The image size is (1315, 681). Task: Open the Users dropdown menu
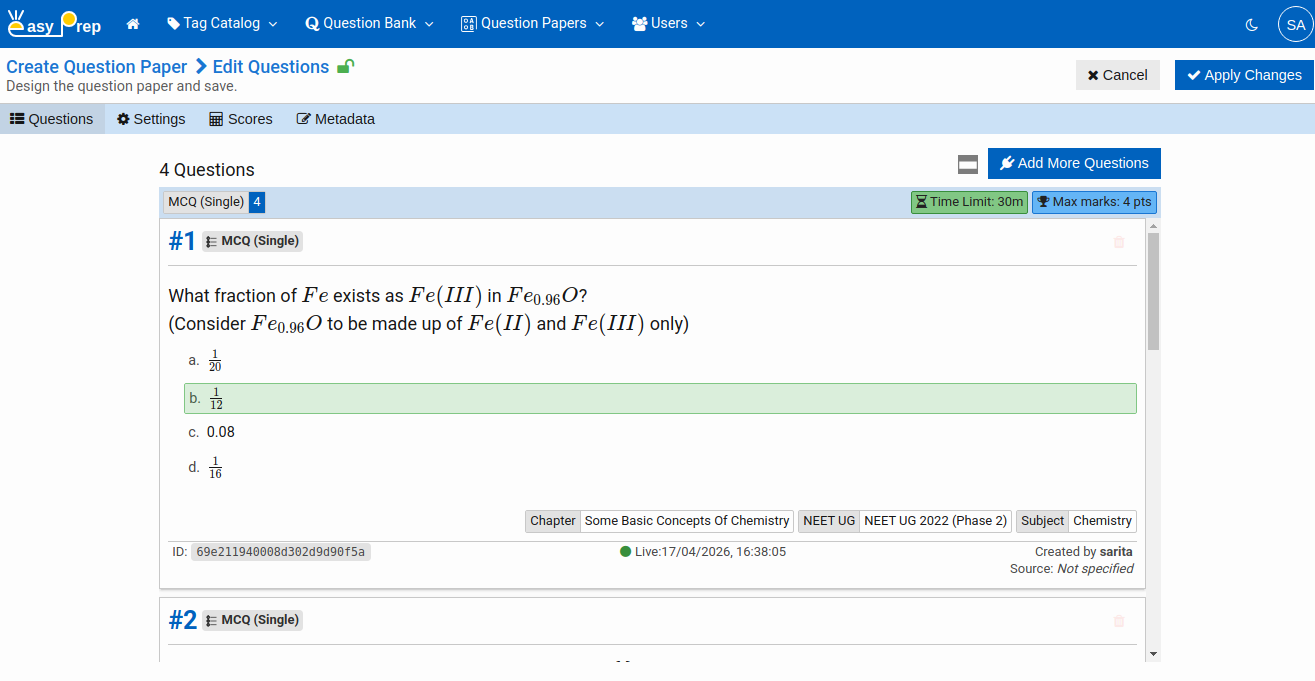coord(668,24)
